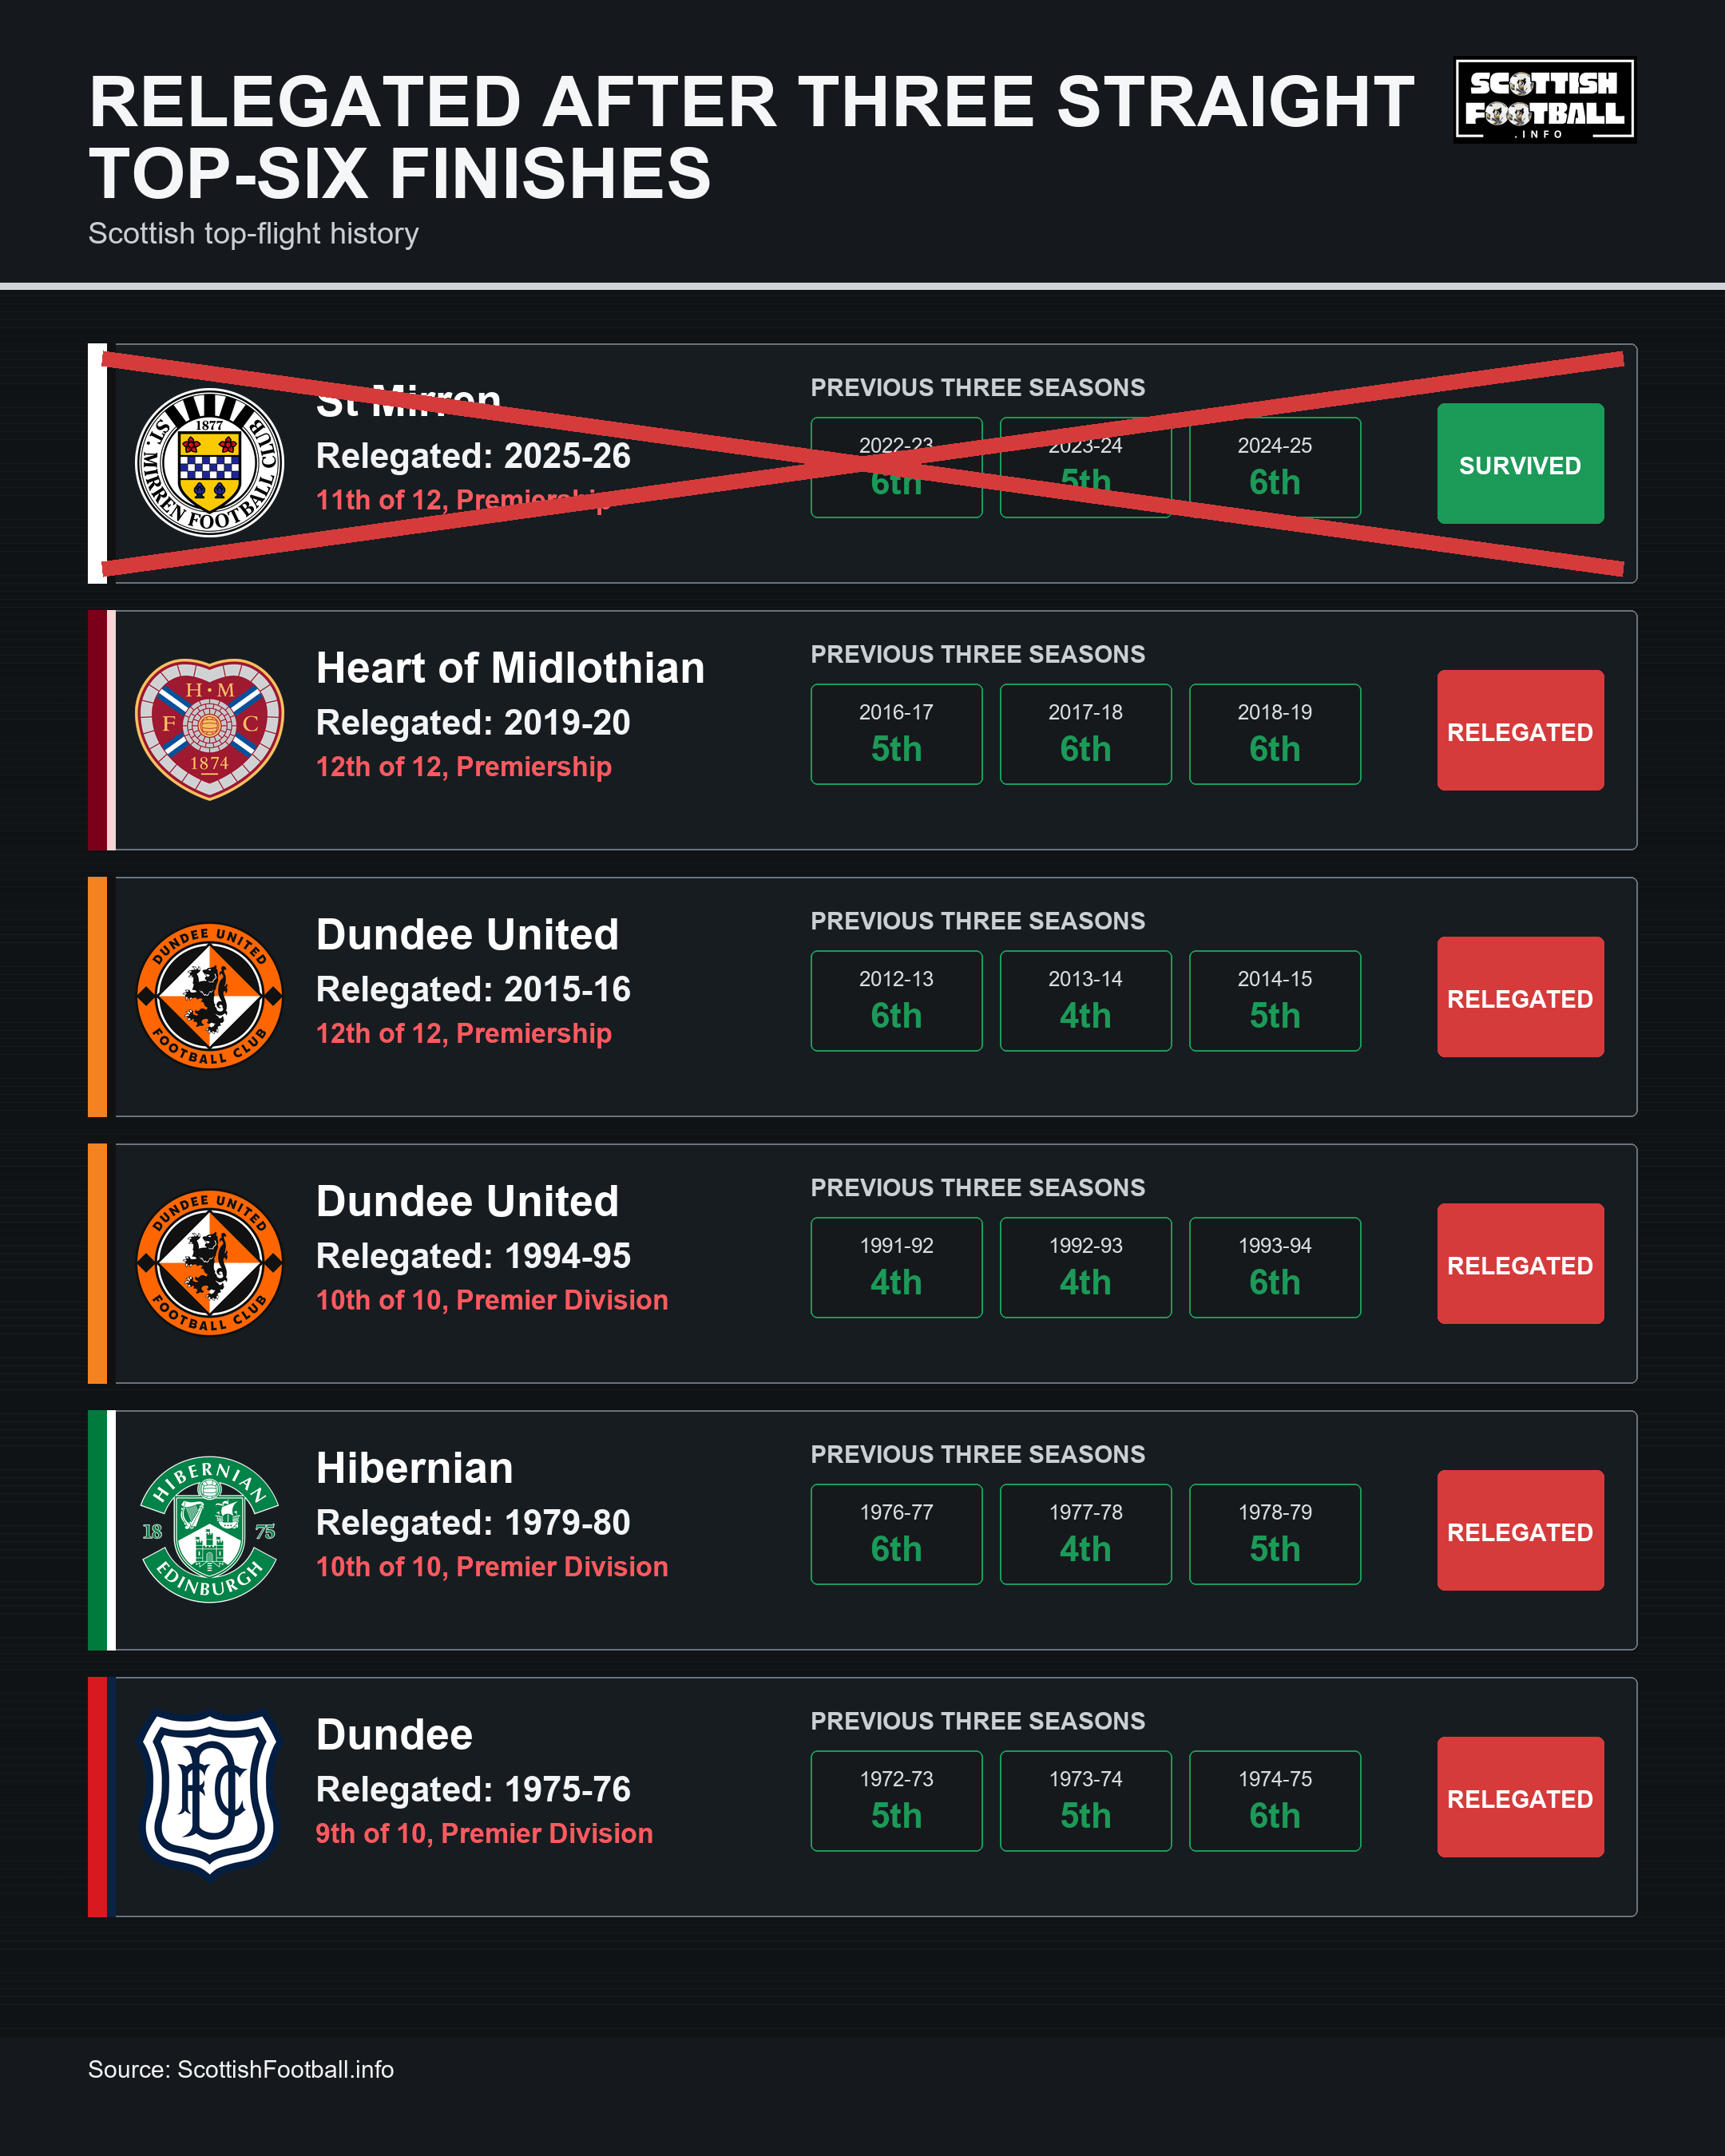Click the Dundee United crest beside 2015-16

[x=209, y=996]
